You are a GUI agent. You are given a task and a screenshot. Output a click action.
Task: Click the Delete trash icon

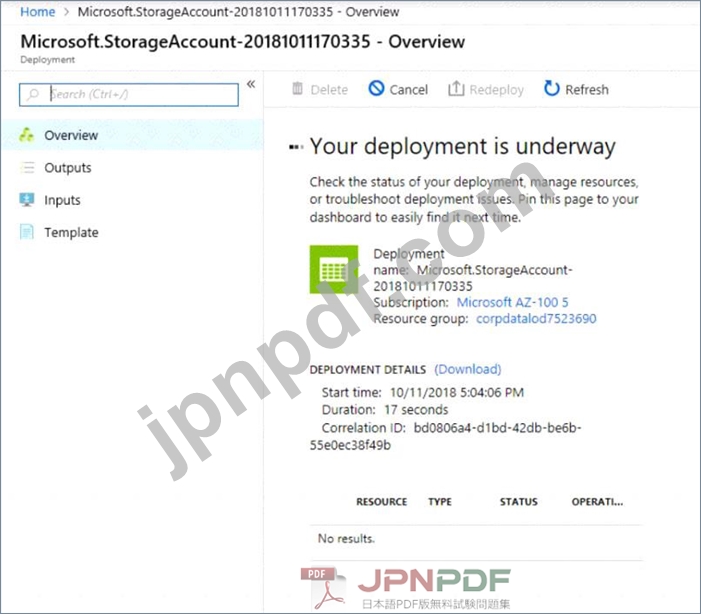297,89
